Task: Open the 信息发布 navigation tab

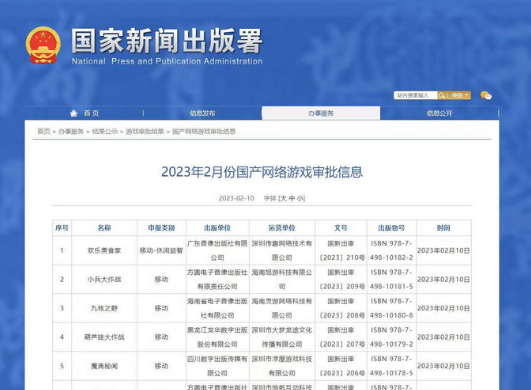Action: click(203, 113)
